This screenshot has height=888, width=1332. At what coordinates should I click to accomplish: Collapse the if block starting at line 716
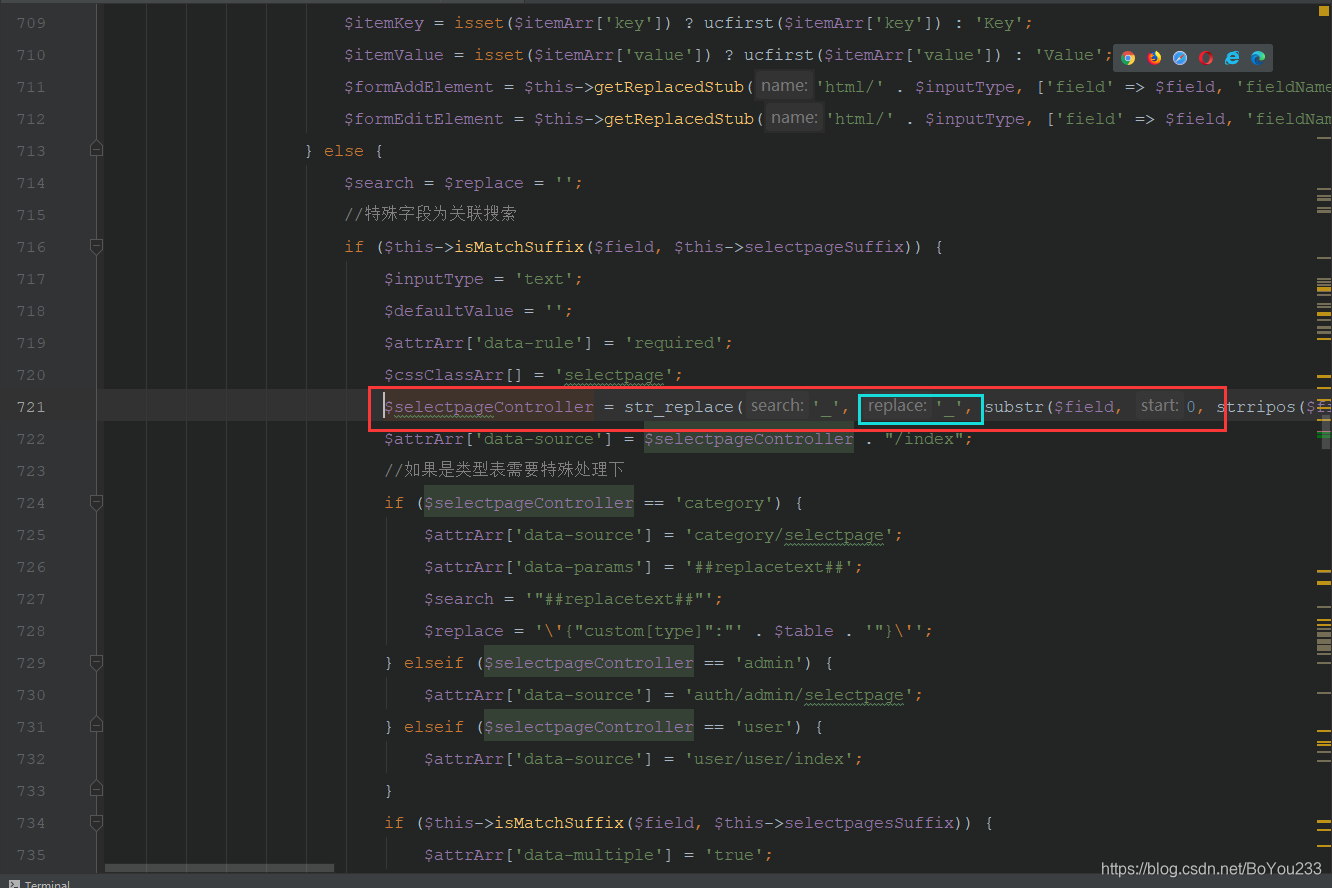click(x=96, y=244)
